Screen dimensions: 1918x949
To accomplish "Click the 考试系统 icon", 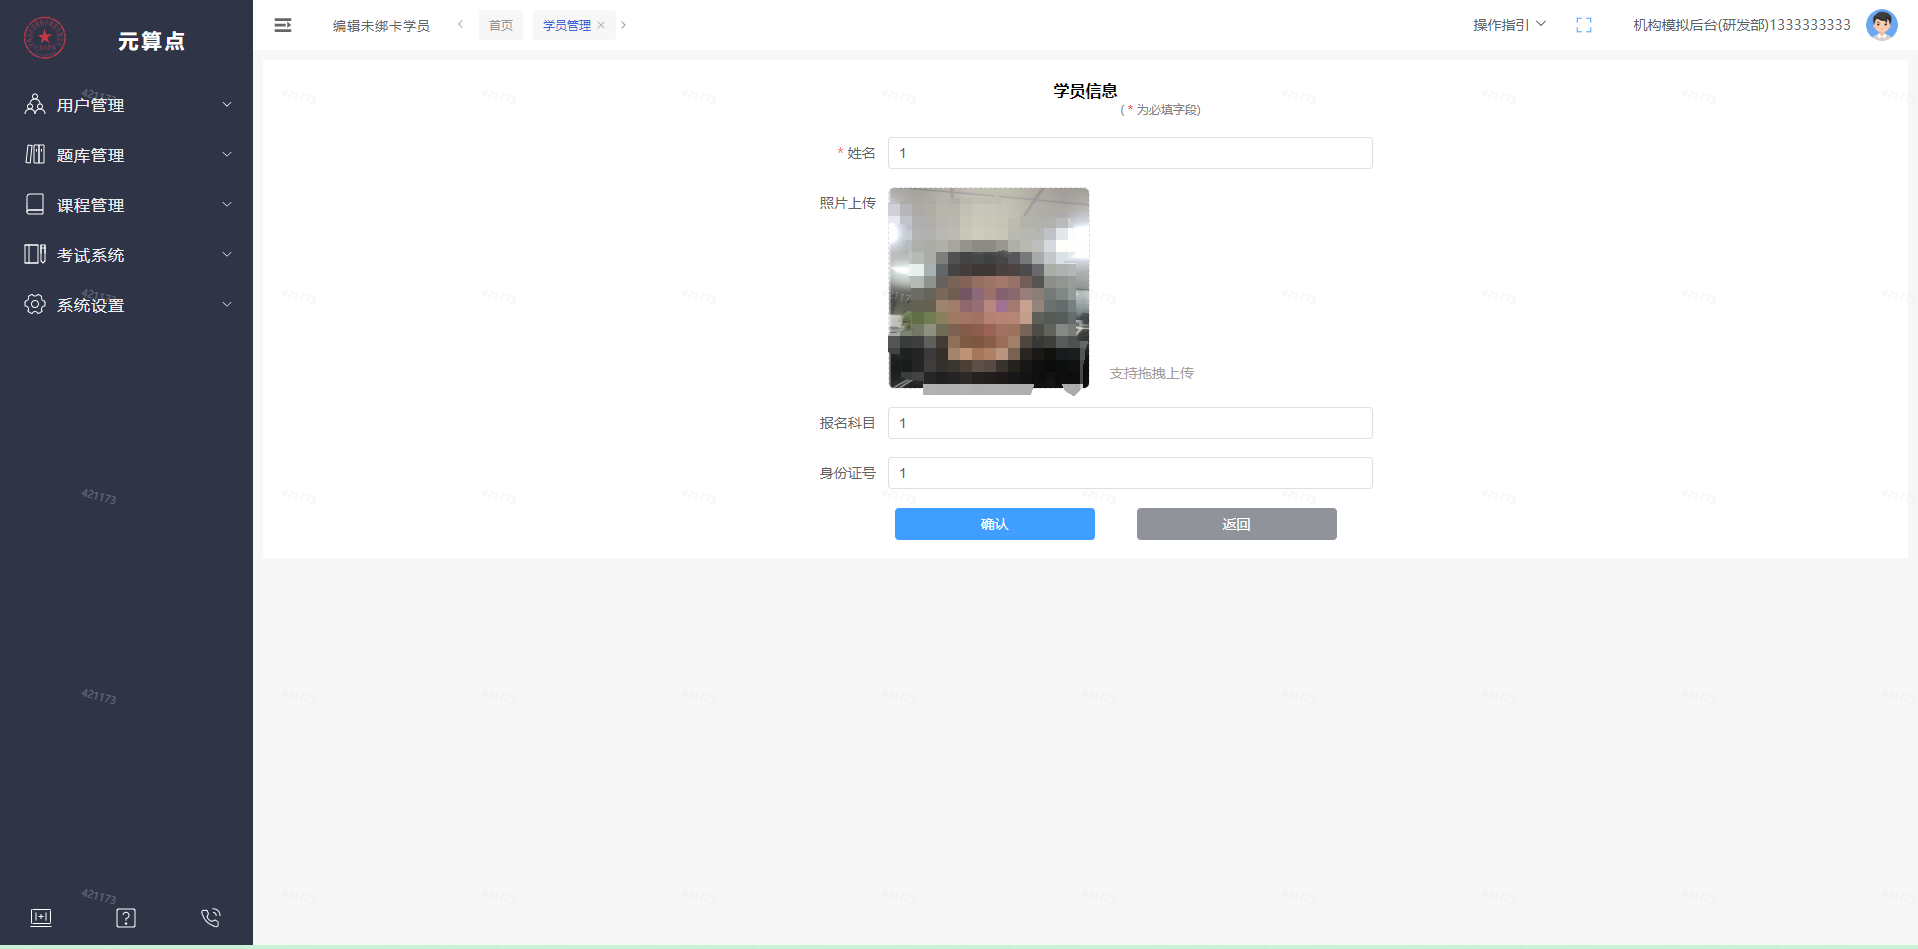I will tap(35, 254).
